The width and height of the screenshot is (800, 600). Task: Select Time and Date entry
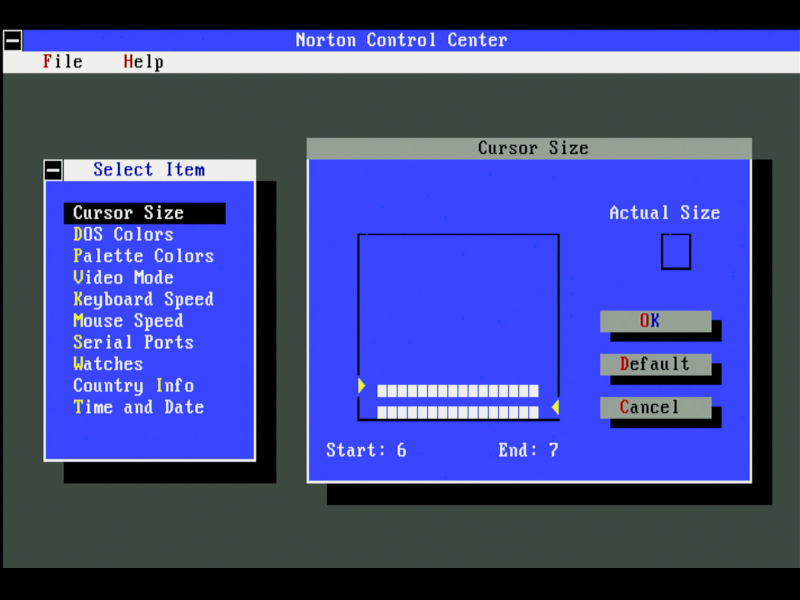point(139,408)
